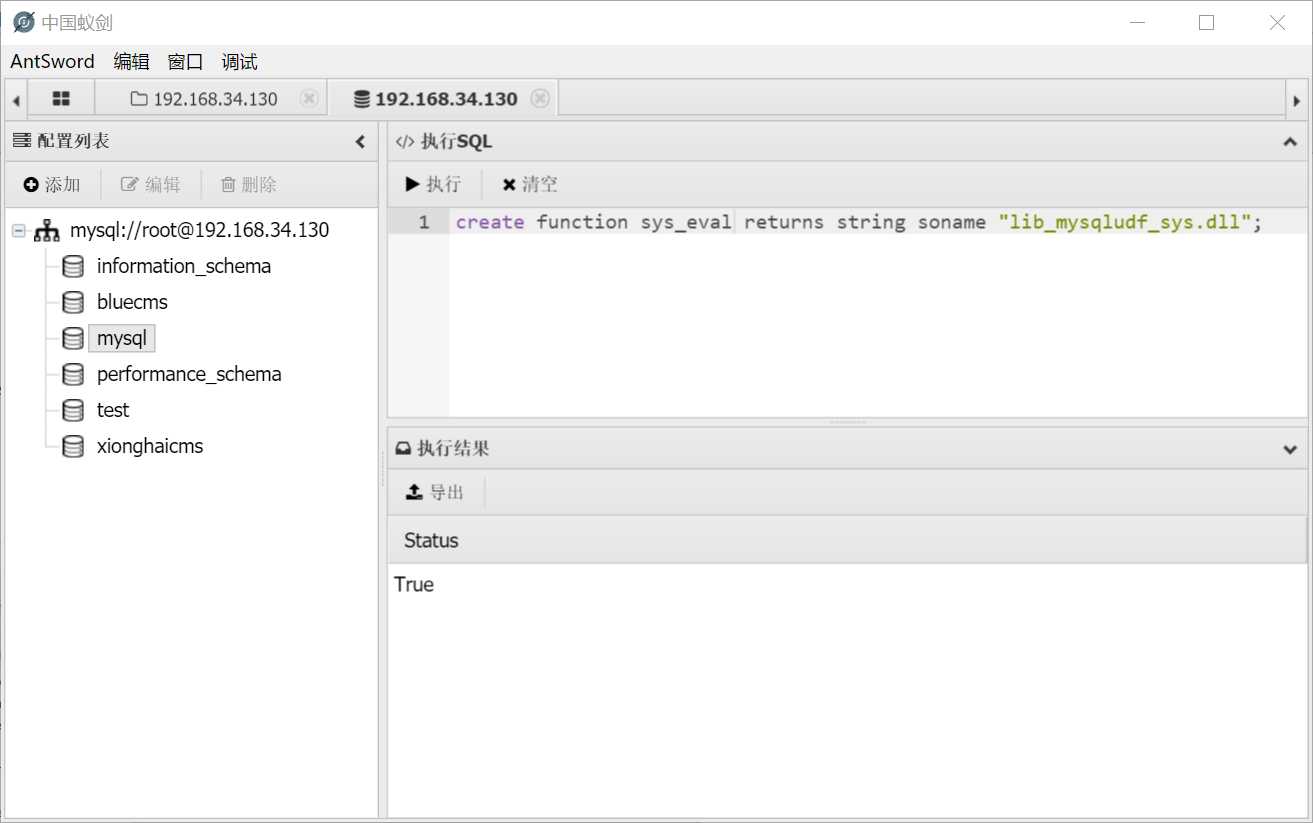Select the True result cell
The image size is (1313, 823).
[x=414, y=584]
